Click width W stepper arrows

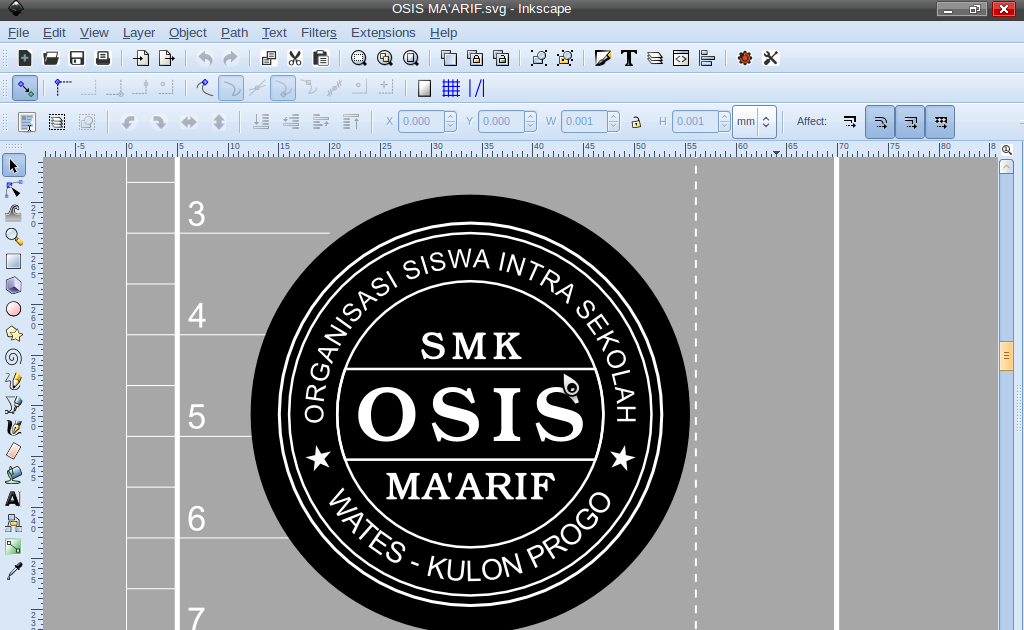tap(613, 121)
